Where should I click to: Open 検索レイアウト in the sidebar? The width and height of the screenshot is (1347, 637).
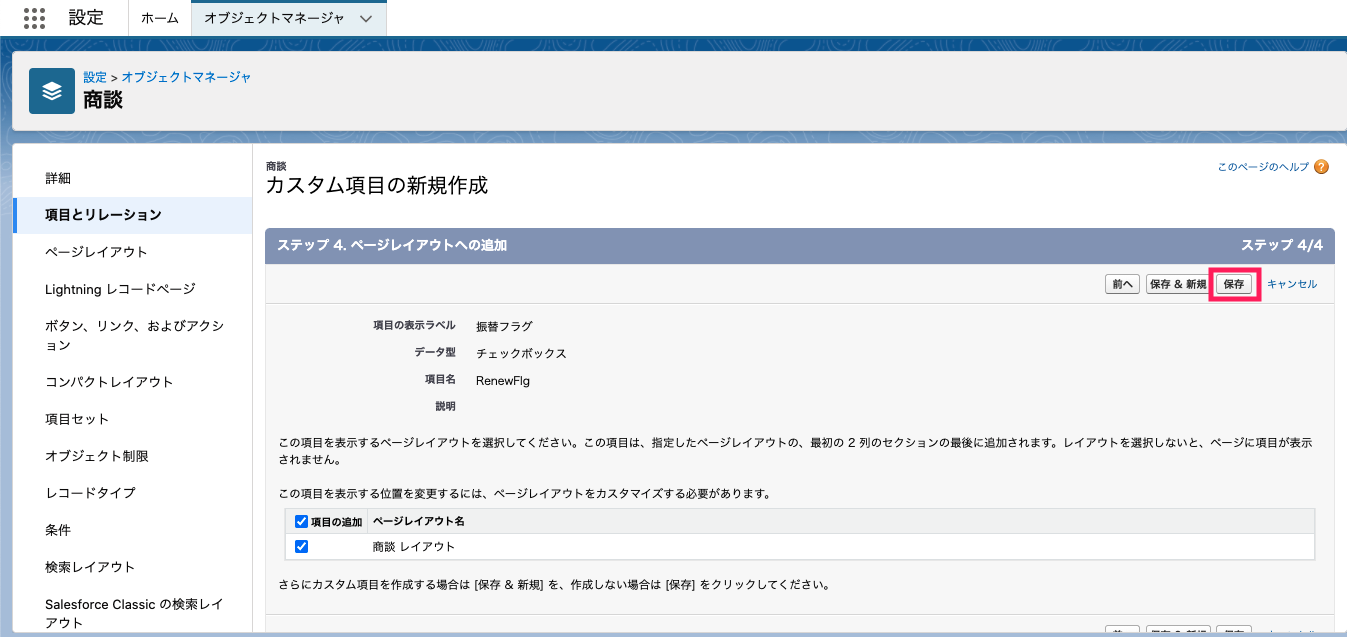90,567
